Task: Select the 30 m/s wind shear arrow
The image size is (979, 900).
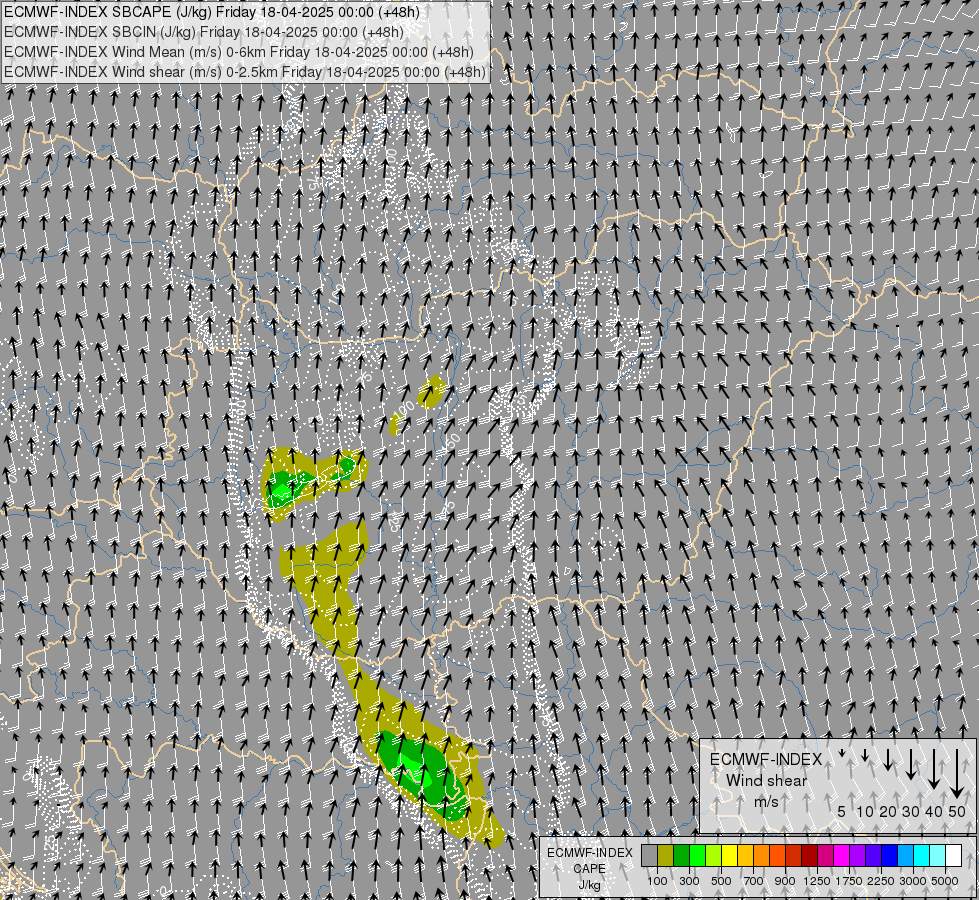Action: coord(911,764)
